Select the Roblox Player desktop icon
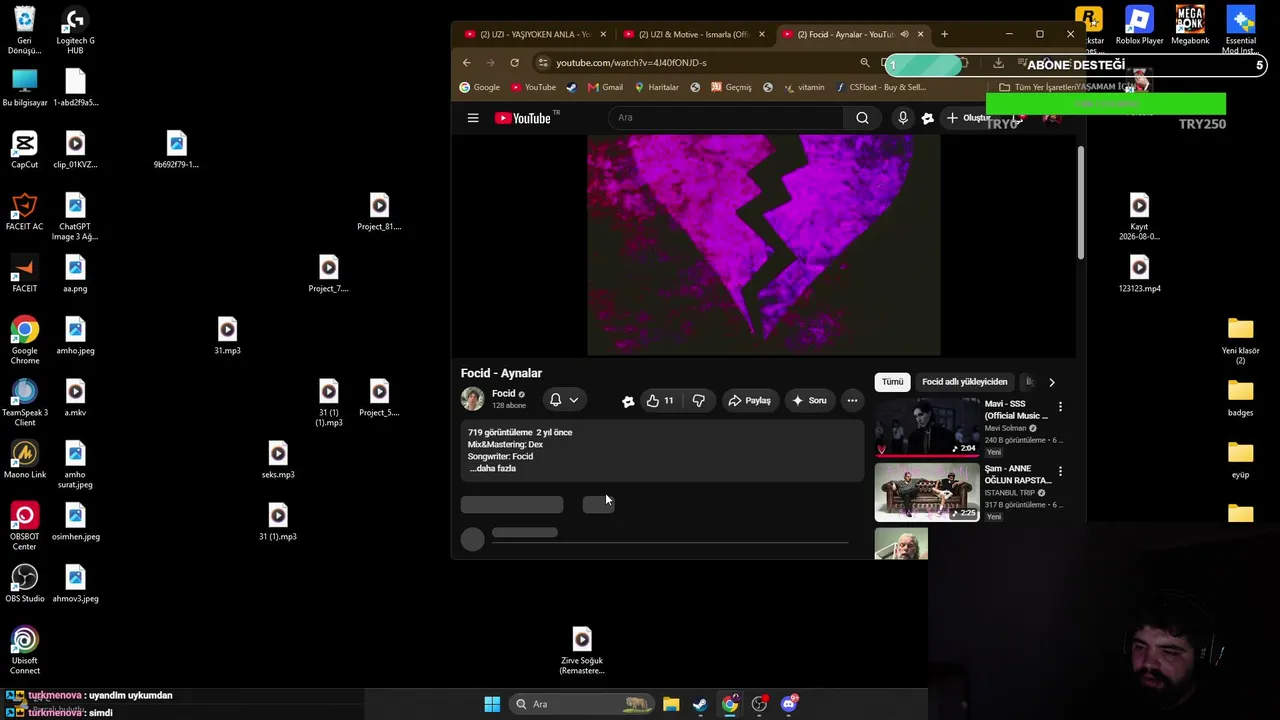Image resolution: width=1280 pixels, height=720 pixels. click(x=1139, y=26)
